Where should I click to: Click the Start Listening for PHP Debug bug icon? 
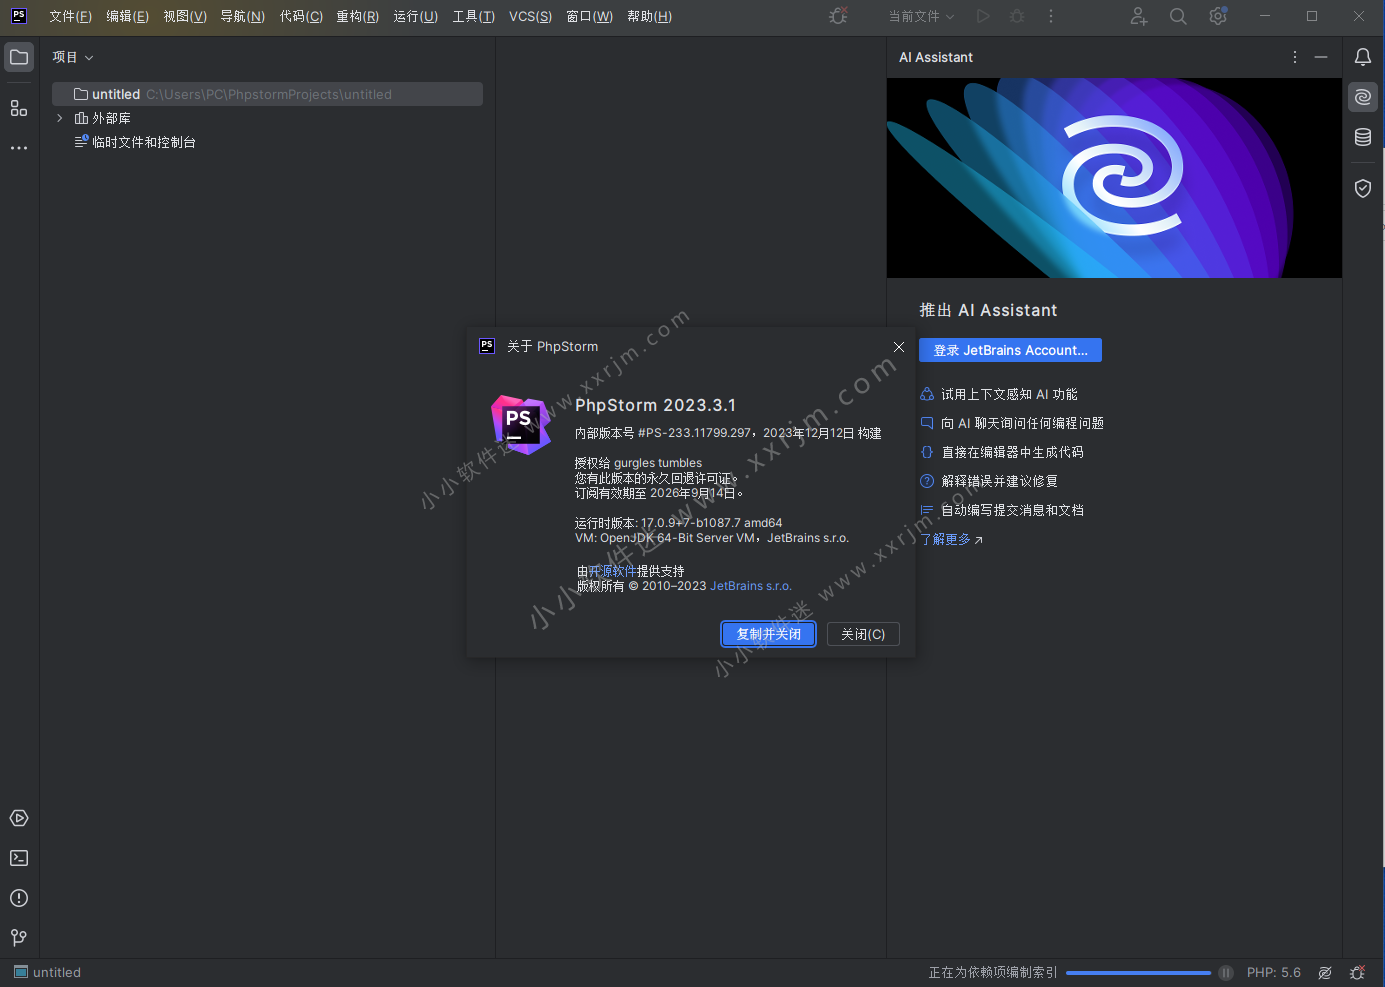click(839, 16)
